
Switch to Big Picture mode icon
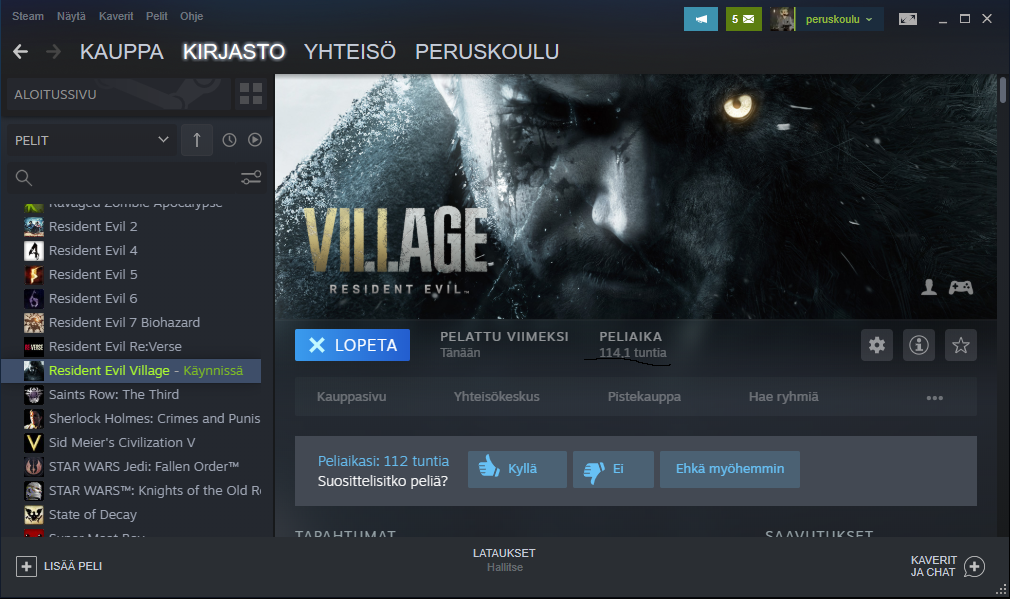click(908, 19)
